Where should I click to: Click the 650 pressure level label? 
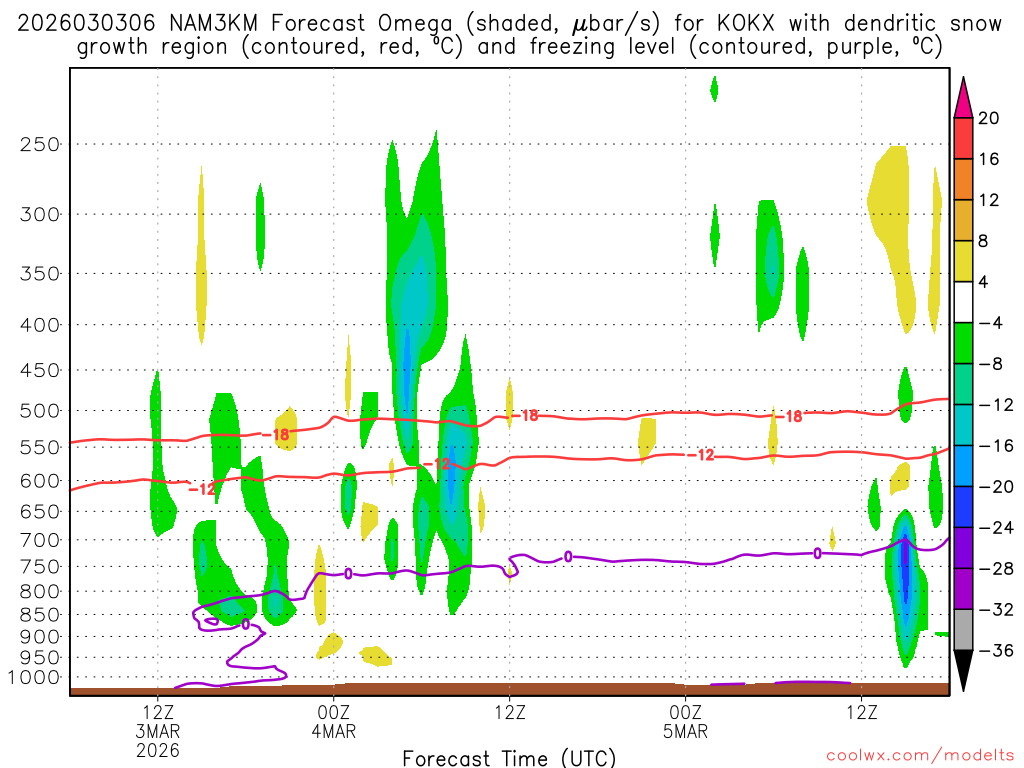point(40,511)
